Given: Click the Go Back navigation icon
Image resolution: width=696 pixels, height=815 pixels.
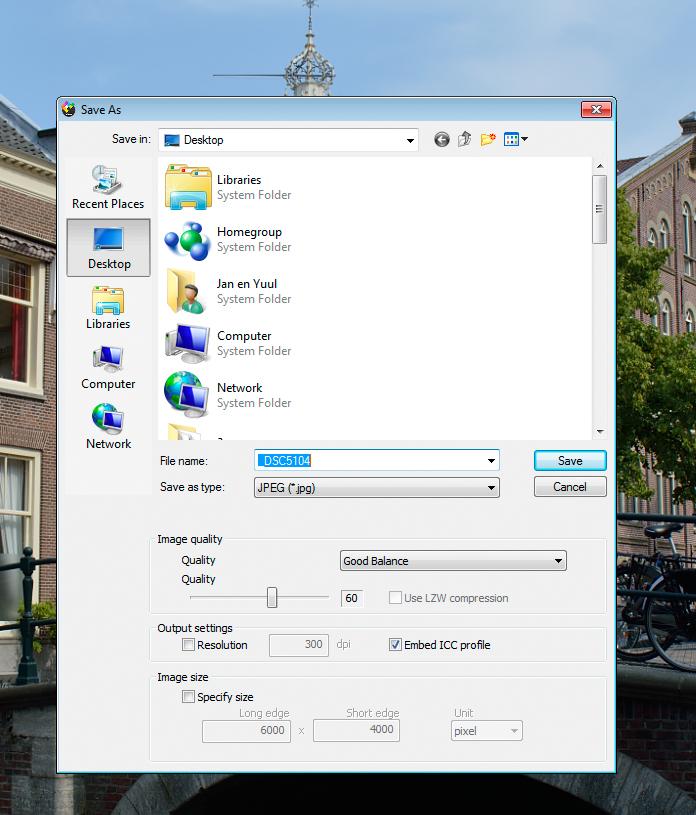Looking at the screenshot, I should pyautogui.click(x=442, y=139).
